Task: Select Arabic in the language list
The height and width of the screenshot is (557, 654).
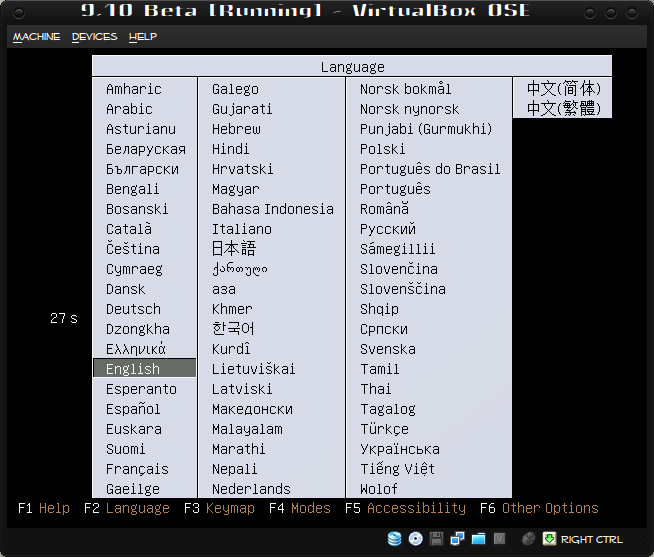Action: (x=129, y=109)
